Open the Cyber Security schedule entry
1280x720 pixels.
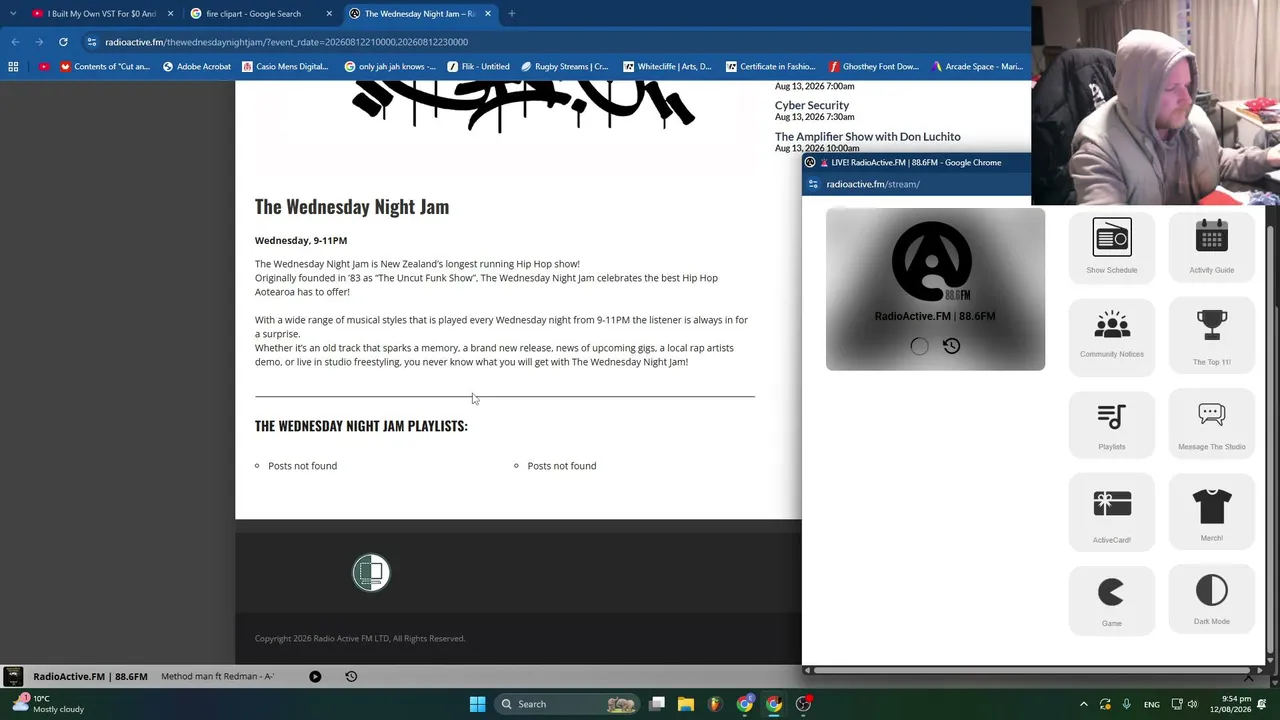tap(812, 105)
